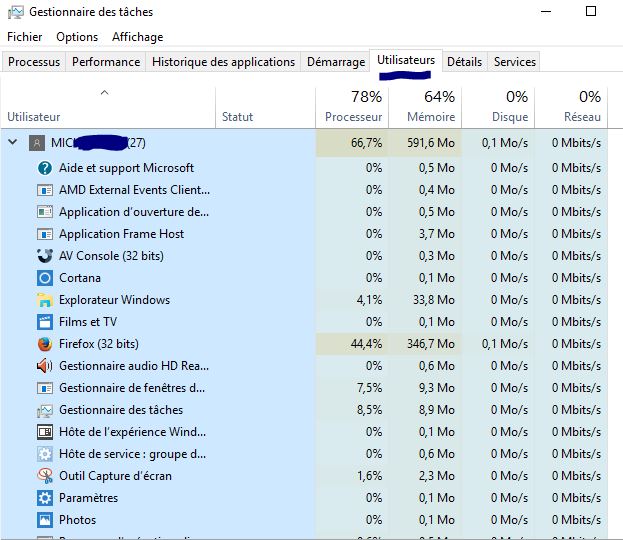Click the Firefox (32 bits) icon
The height and width of the screenshot is (540, 623).
[x=45, y=344]
